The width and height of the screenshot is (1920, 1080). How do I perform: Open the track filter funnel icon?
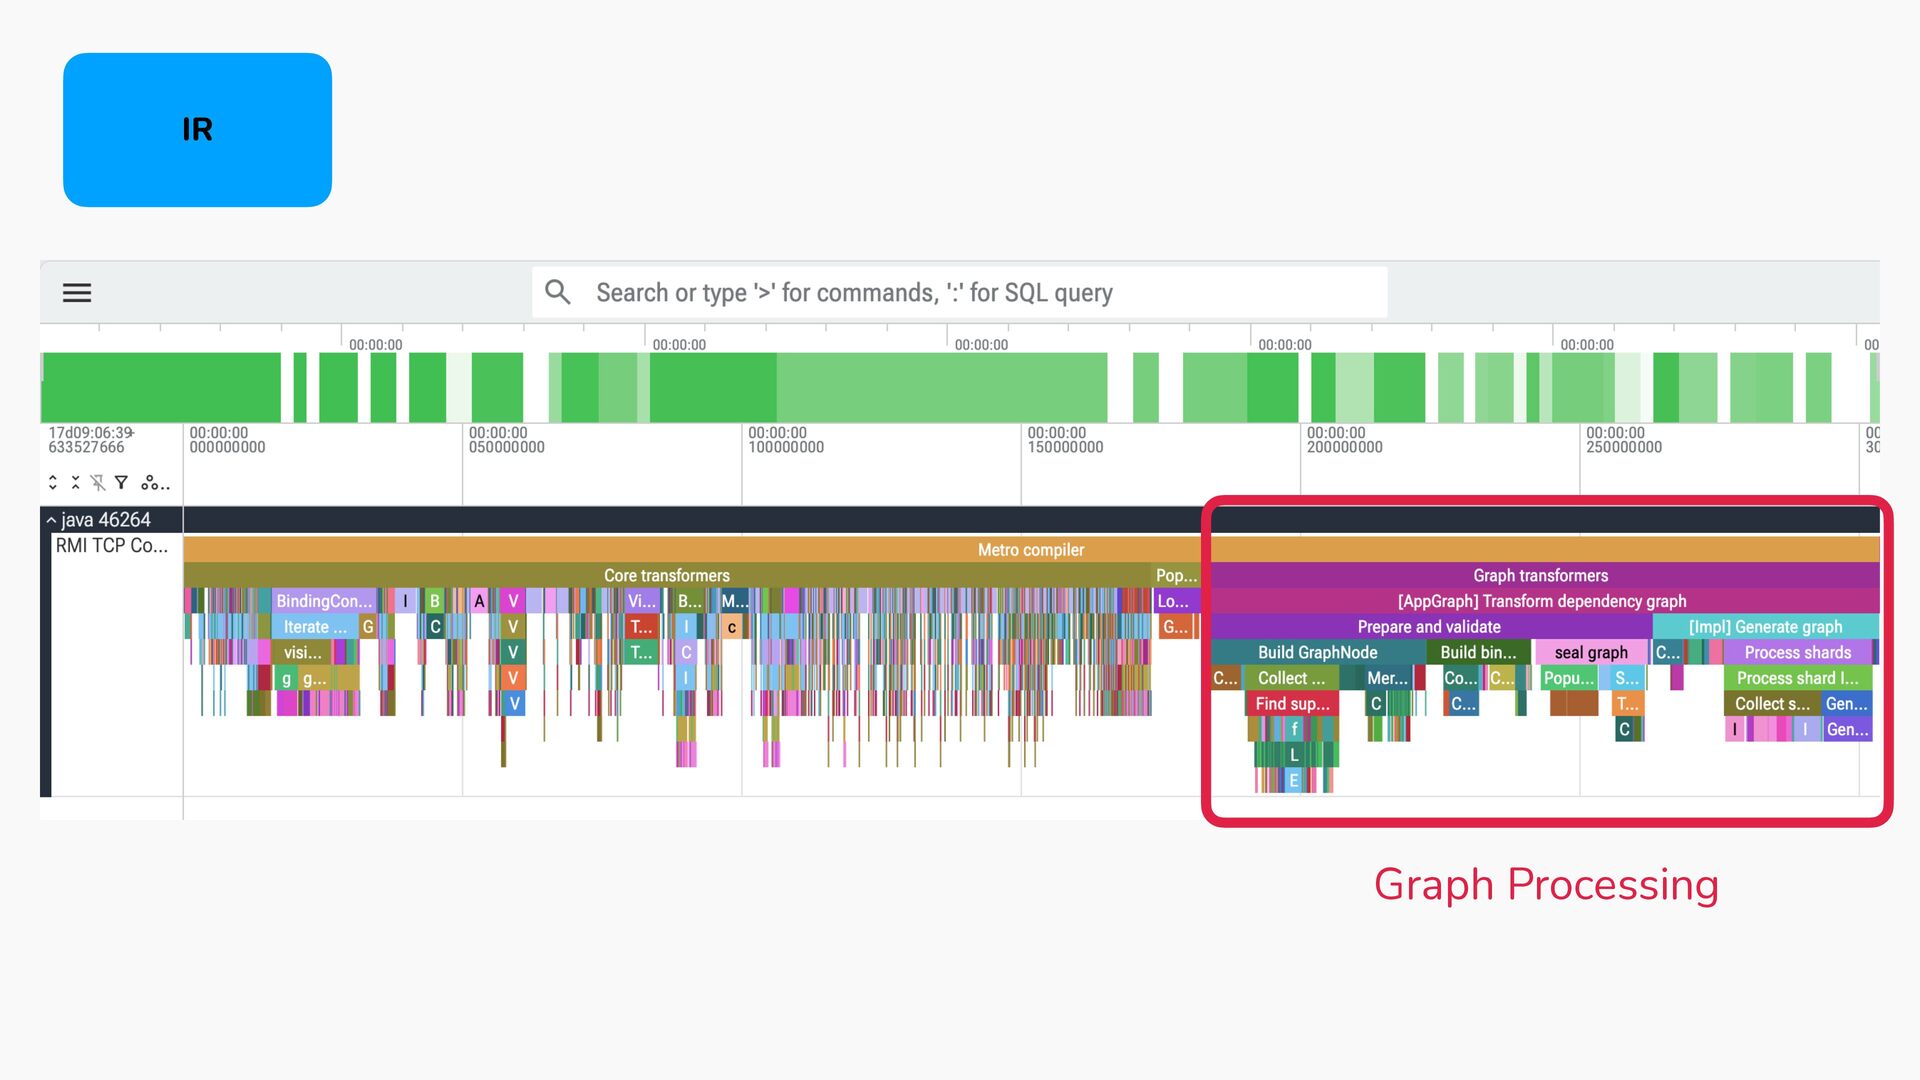point(121,483)
